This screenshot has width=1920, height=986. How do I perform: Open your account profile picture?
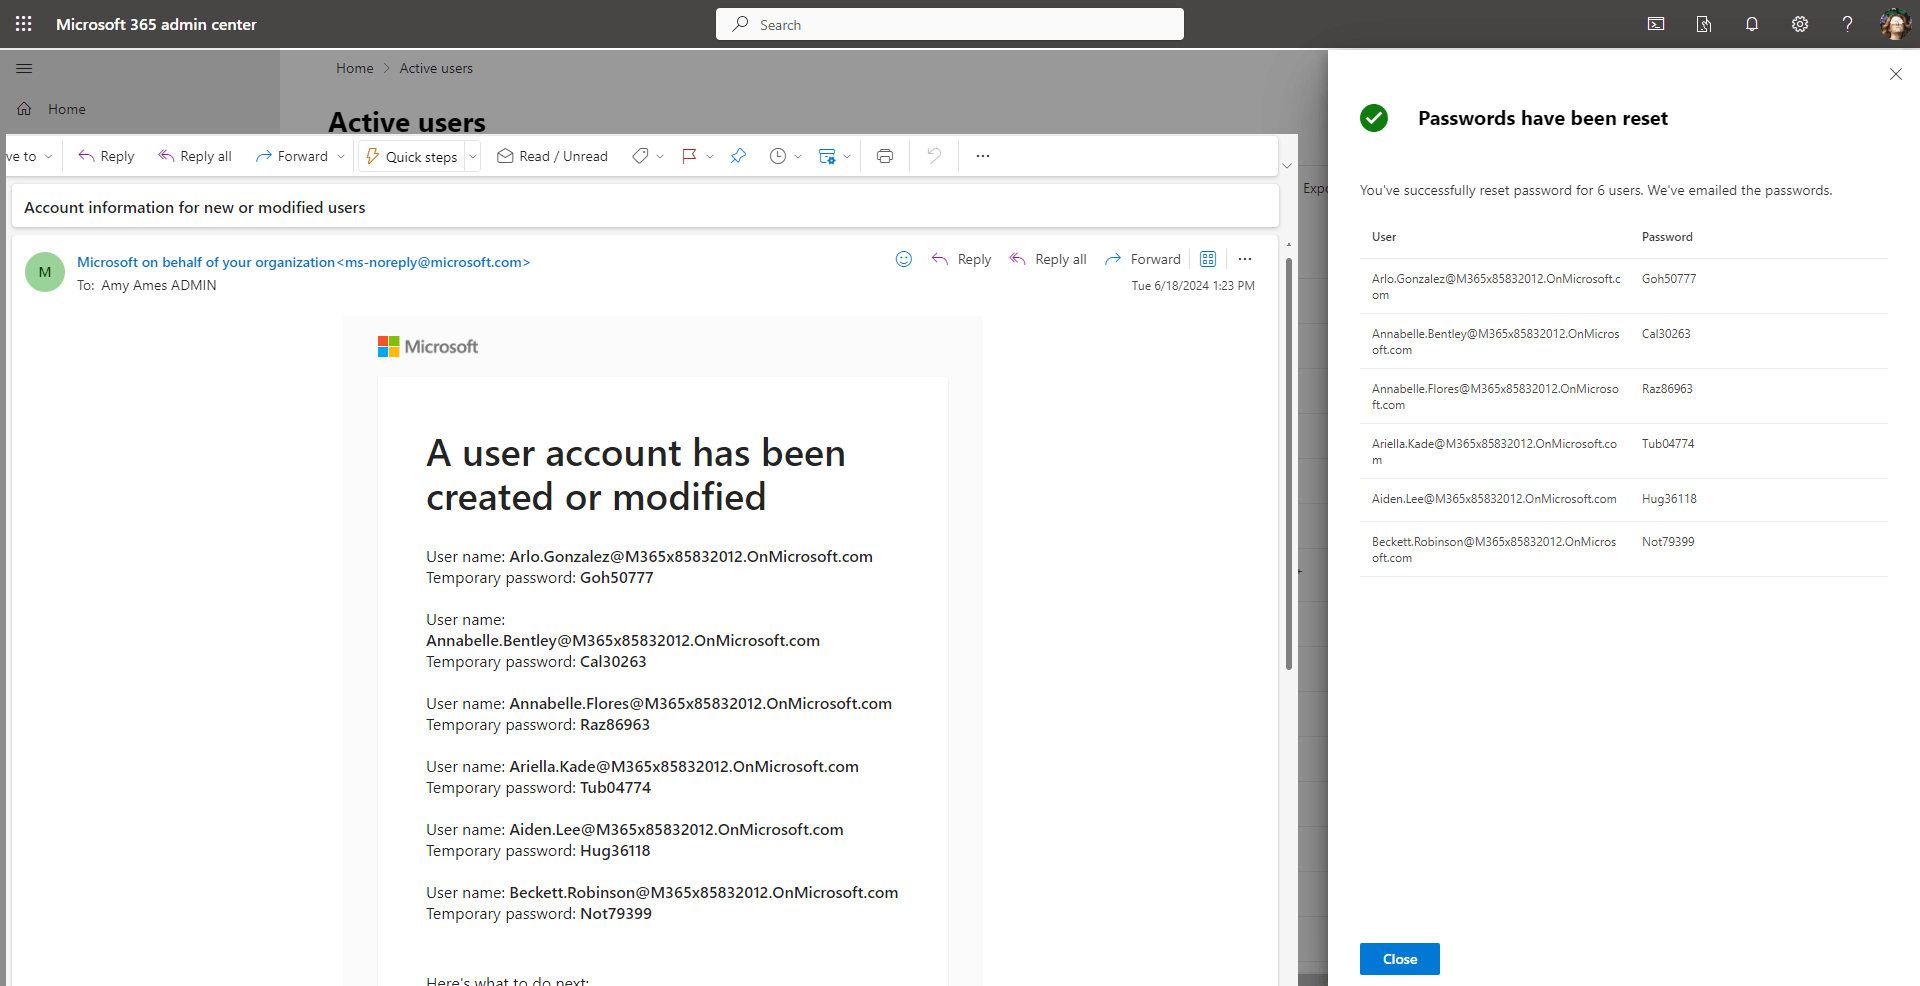pyautogui.click(x=1896, y=23)
